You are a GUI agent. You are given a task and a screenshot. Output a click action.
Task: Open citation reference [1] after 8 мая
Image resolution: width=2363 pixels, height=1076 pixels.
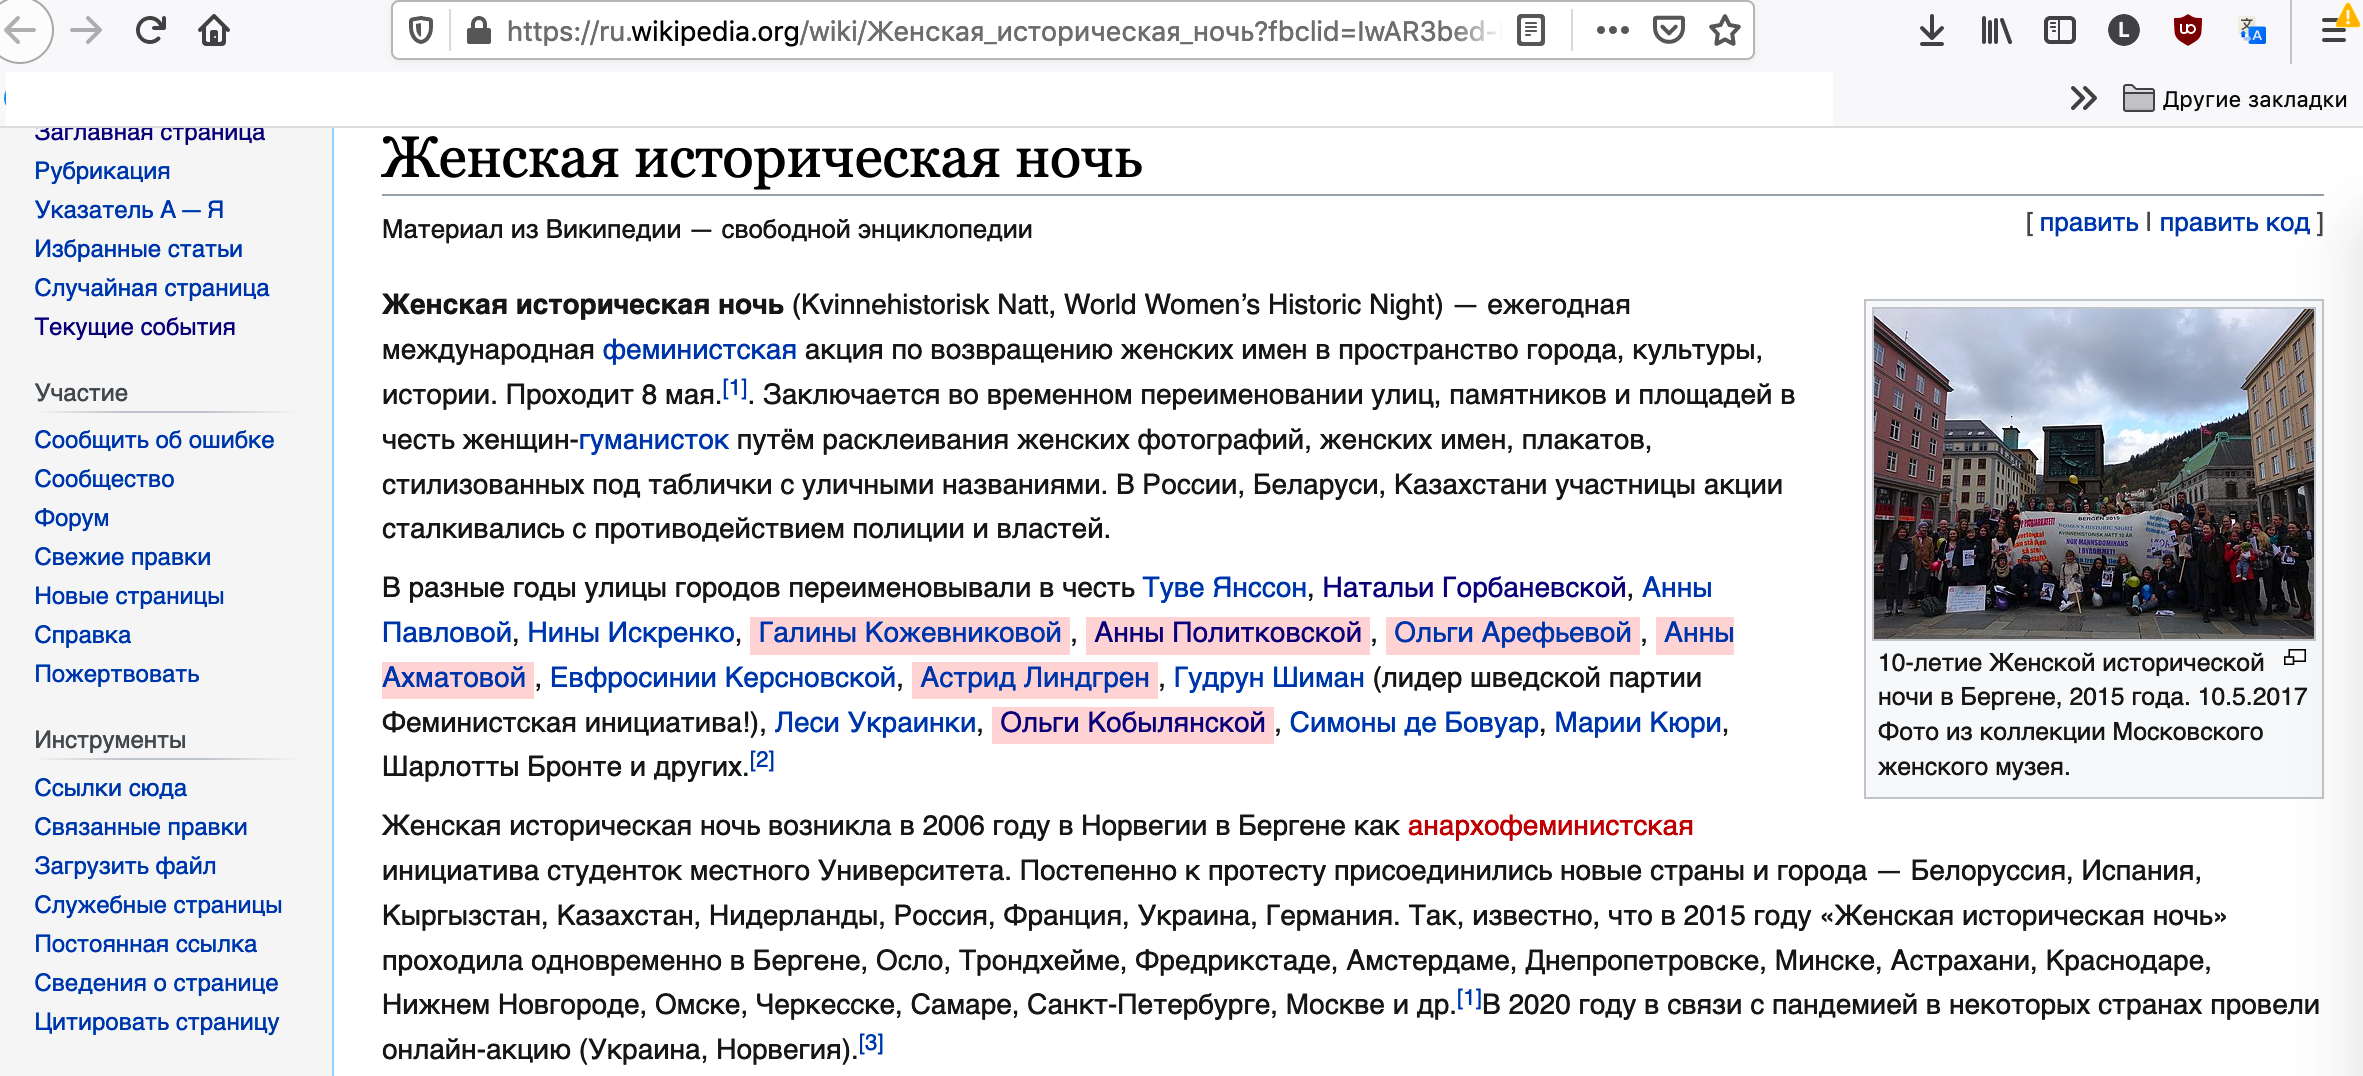pyautogui.click(x=735, y=388)
